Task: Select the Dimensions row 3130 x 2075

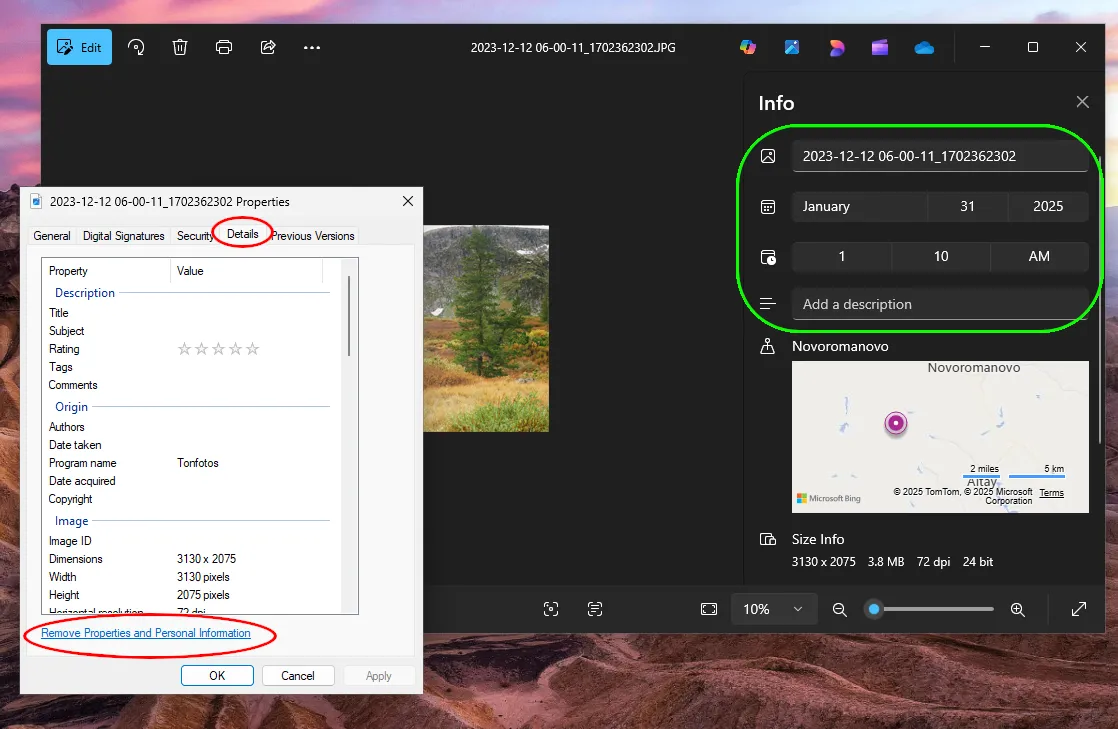Action: tap(191, 559)
